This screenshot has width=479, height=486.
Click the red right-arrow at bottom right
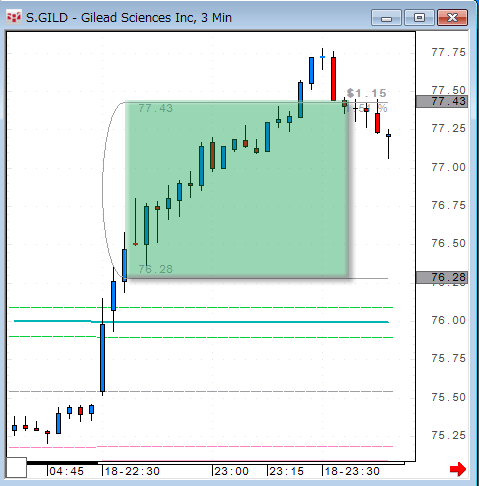458,469
